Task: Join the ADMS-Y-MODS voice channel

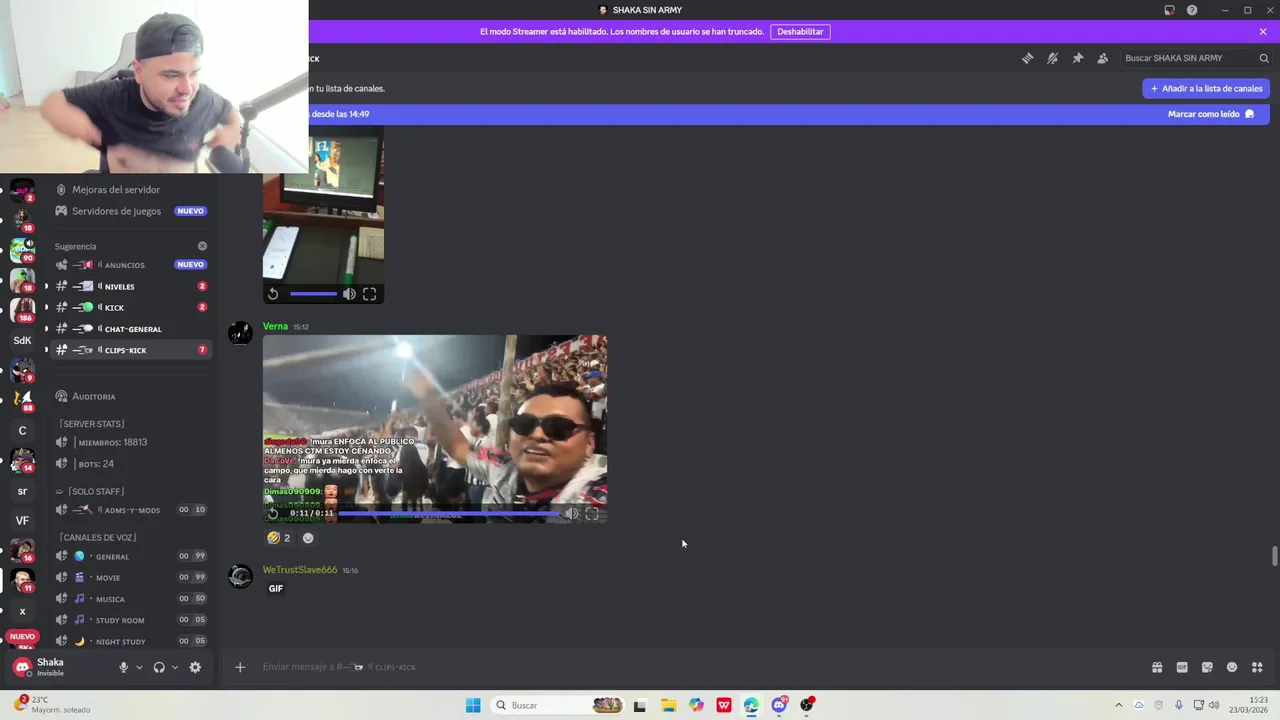Action: [132, 510]
